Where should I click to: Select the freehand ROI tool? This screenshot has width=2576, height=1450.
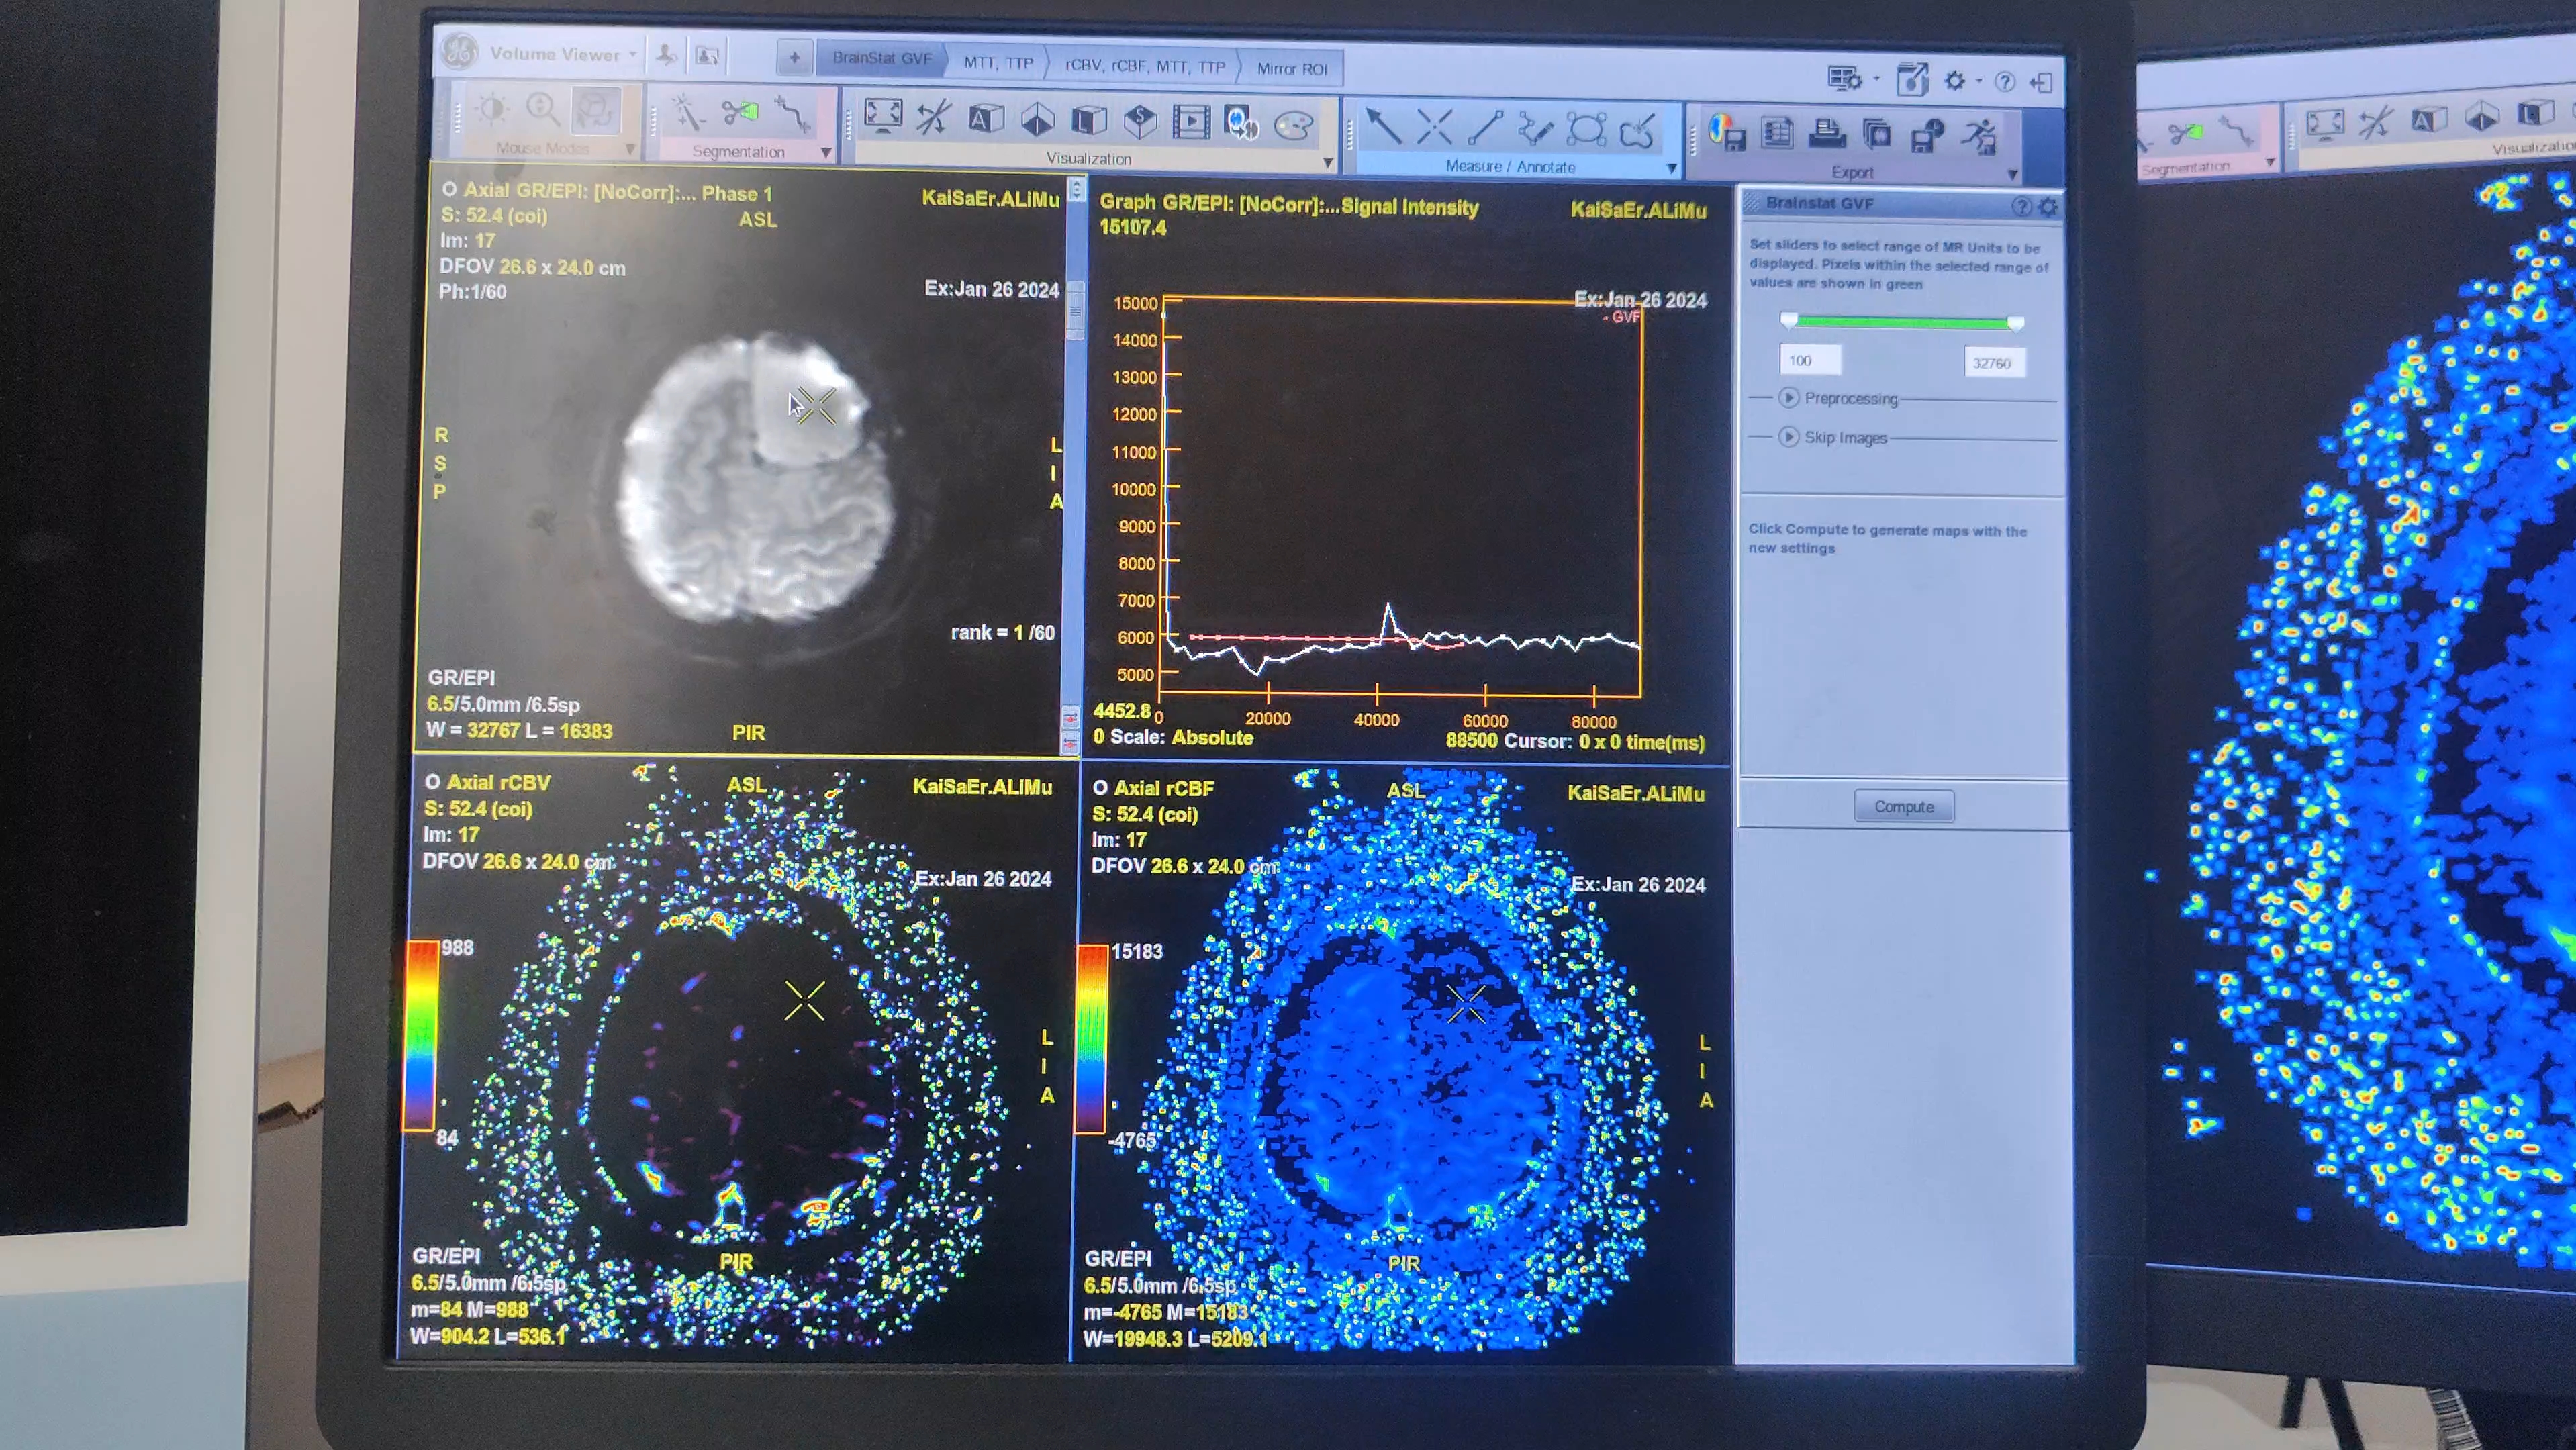click(x=1637, y=131)
